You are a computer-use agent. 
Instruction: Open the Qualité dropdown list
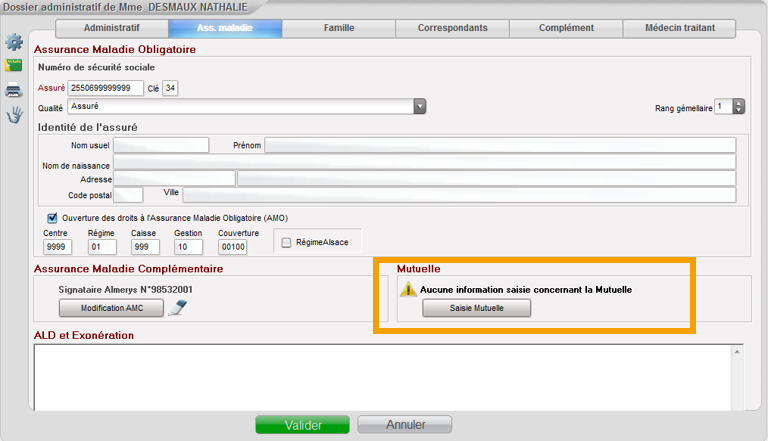(420, 106)
